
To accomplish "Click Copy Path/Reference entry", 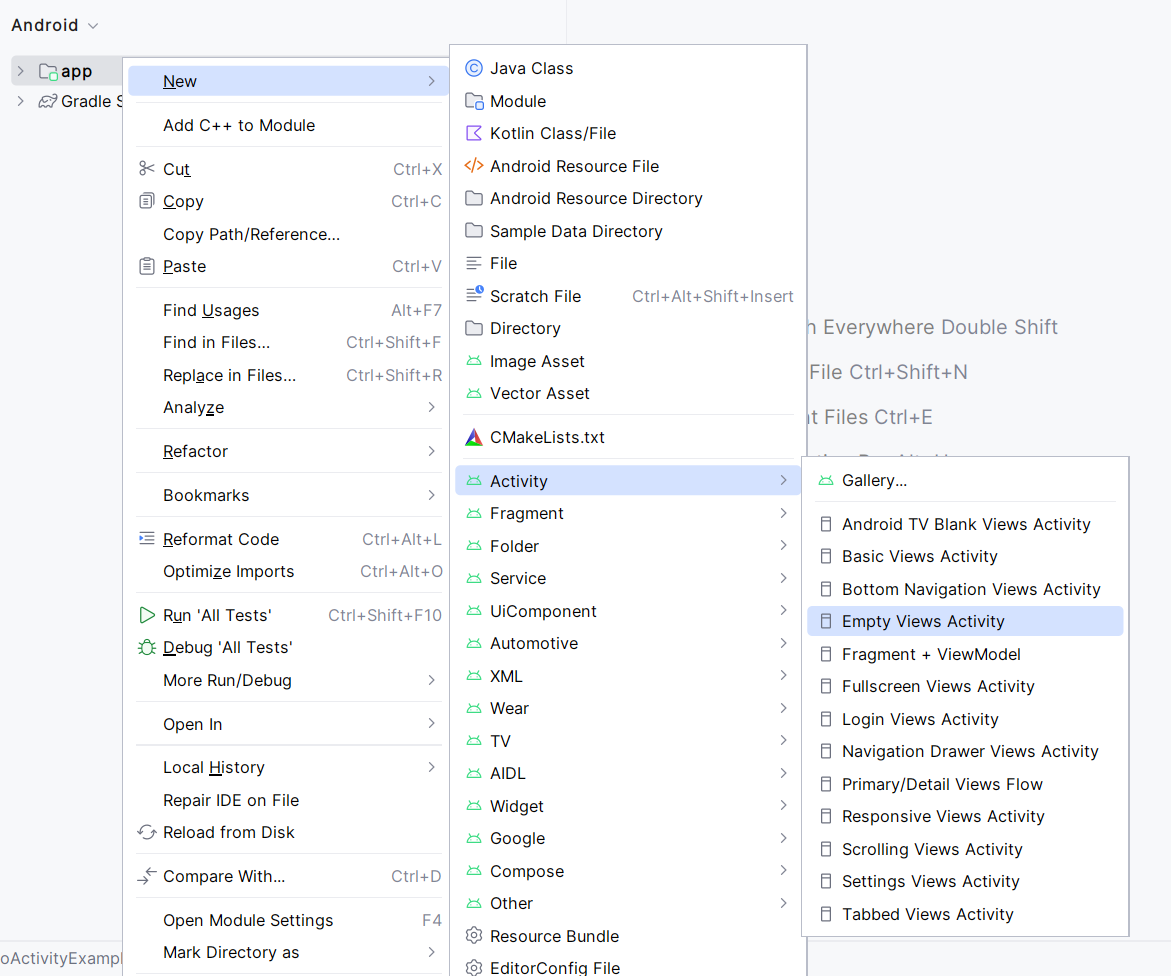I will pyautogui.click(x=288, y=234).
